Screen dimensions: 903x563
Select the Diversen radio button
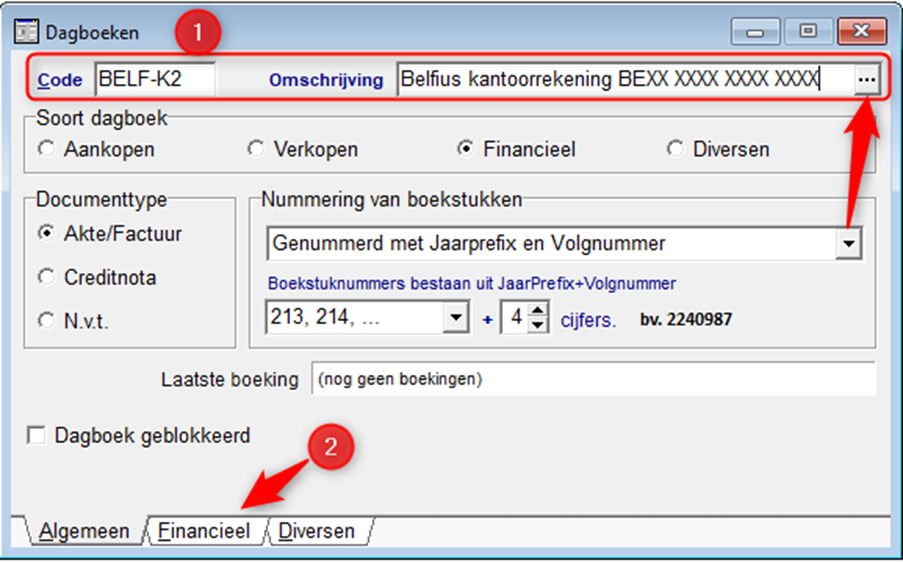(675, 149)
